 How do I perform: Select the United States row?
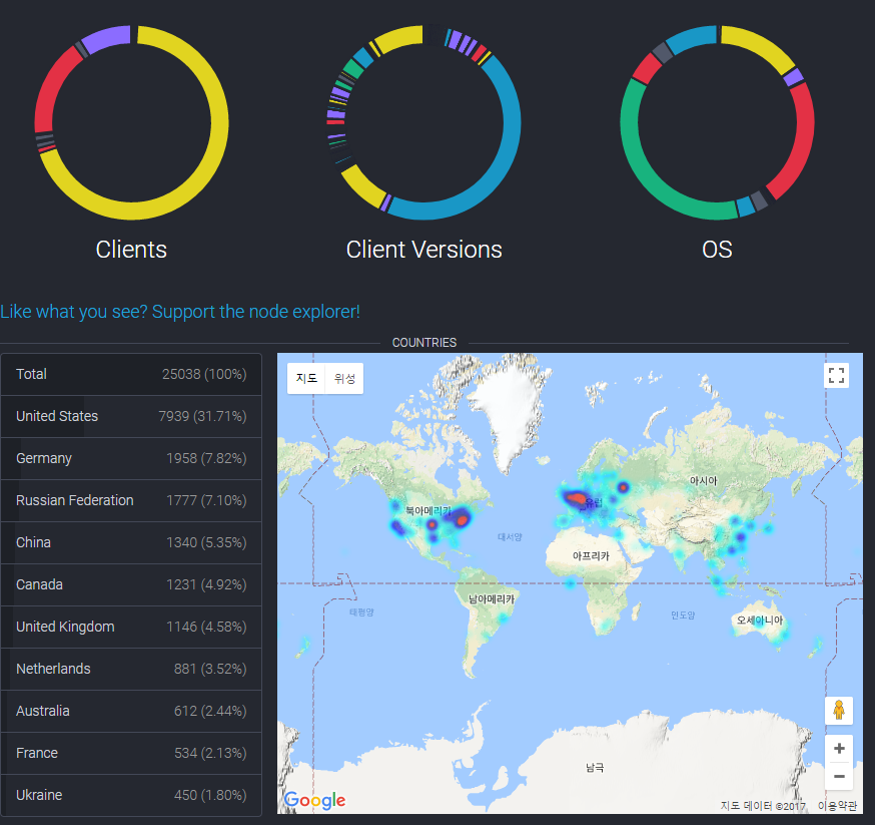131,416
